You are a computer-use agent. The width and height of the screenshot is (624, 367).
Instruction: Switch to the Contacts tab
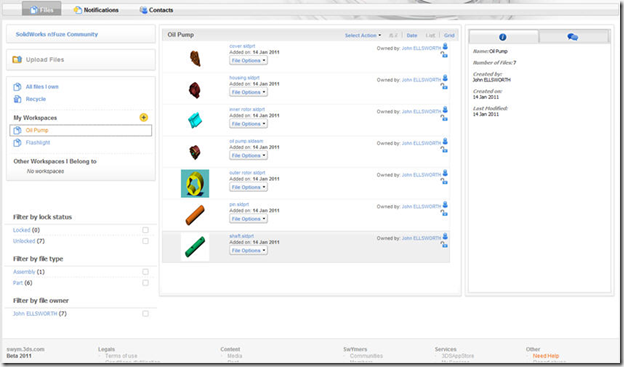(x=156, y=10)
